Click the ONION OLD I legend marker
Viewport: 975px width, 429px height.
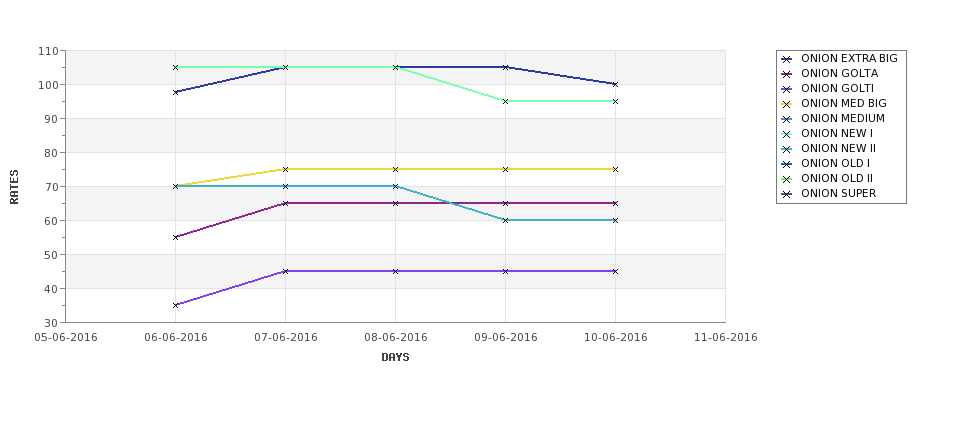787,164
